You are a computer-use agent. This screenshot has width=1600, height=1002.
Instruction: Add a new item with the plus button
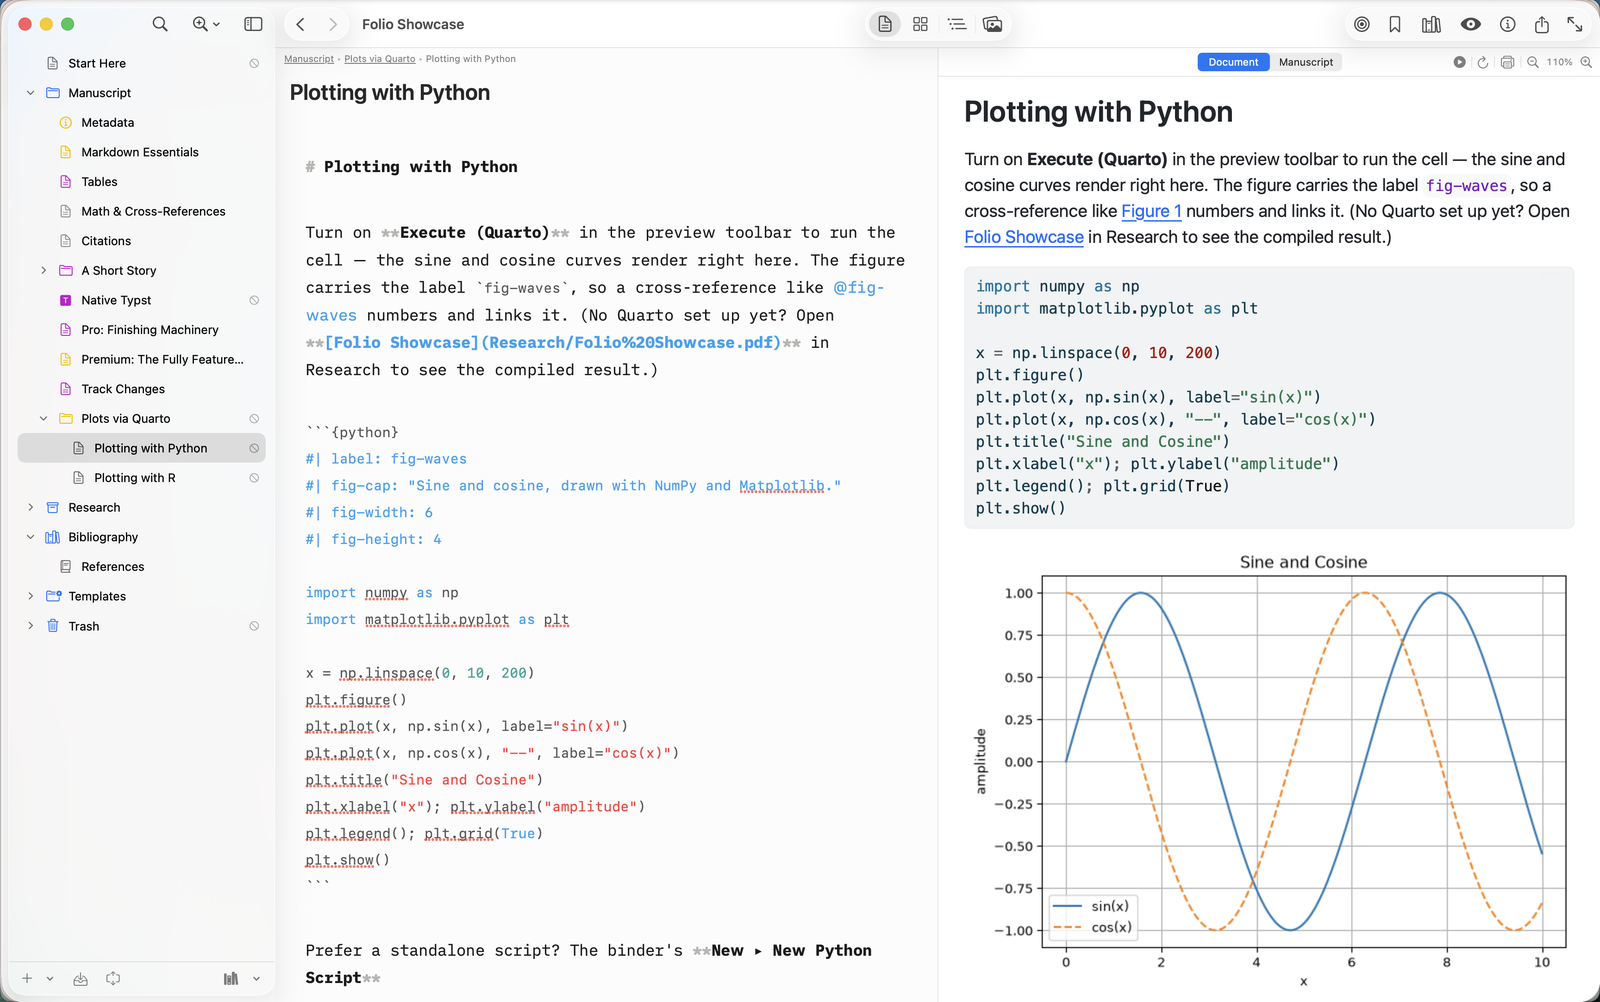coord(27,979)
